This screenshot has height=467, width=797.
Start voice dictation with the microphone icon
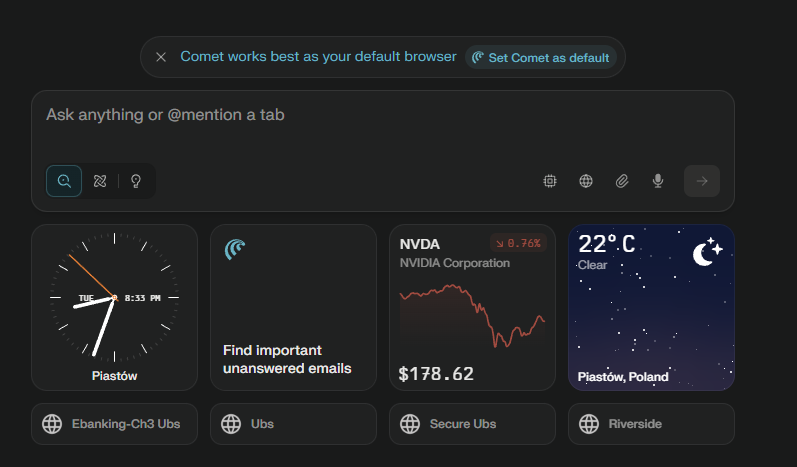658,181
